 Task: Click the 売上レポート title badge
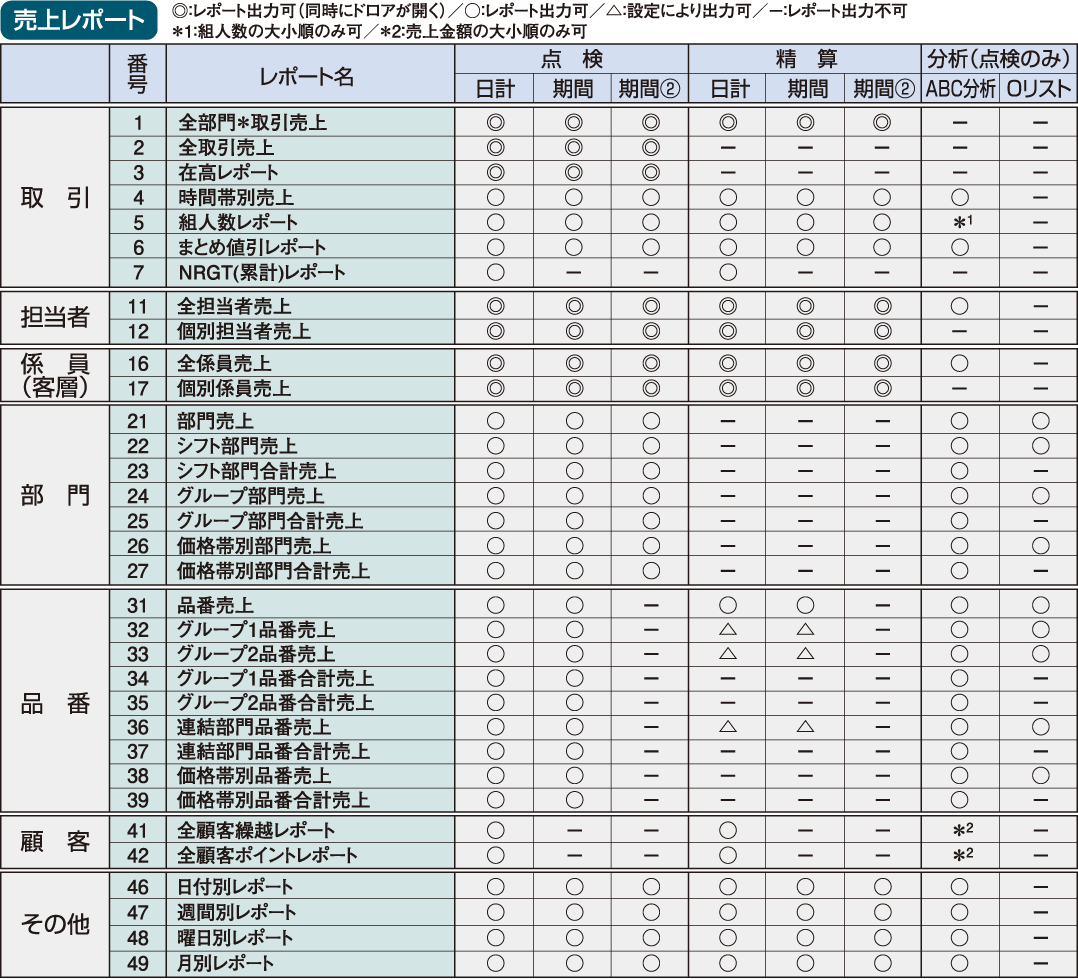tap(78, 21)
